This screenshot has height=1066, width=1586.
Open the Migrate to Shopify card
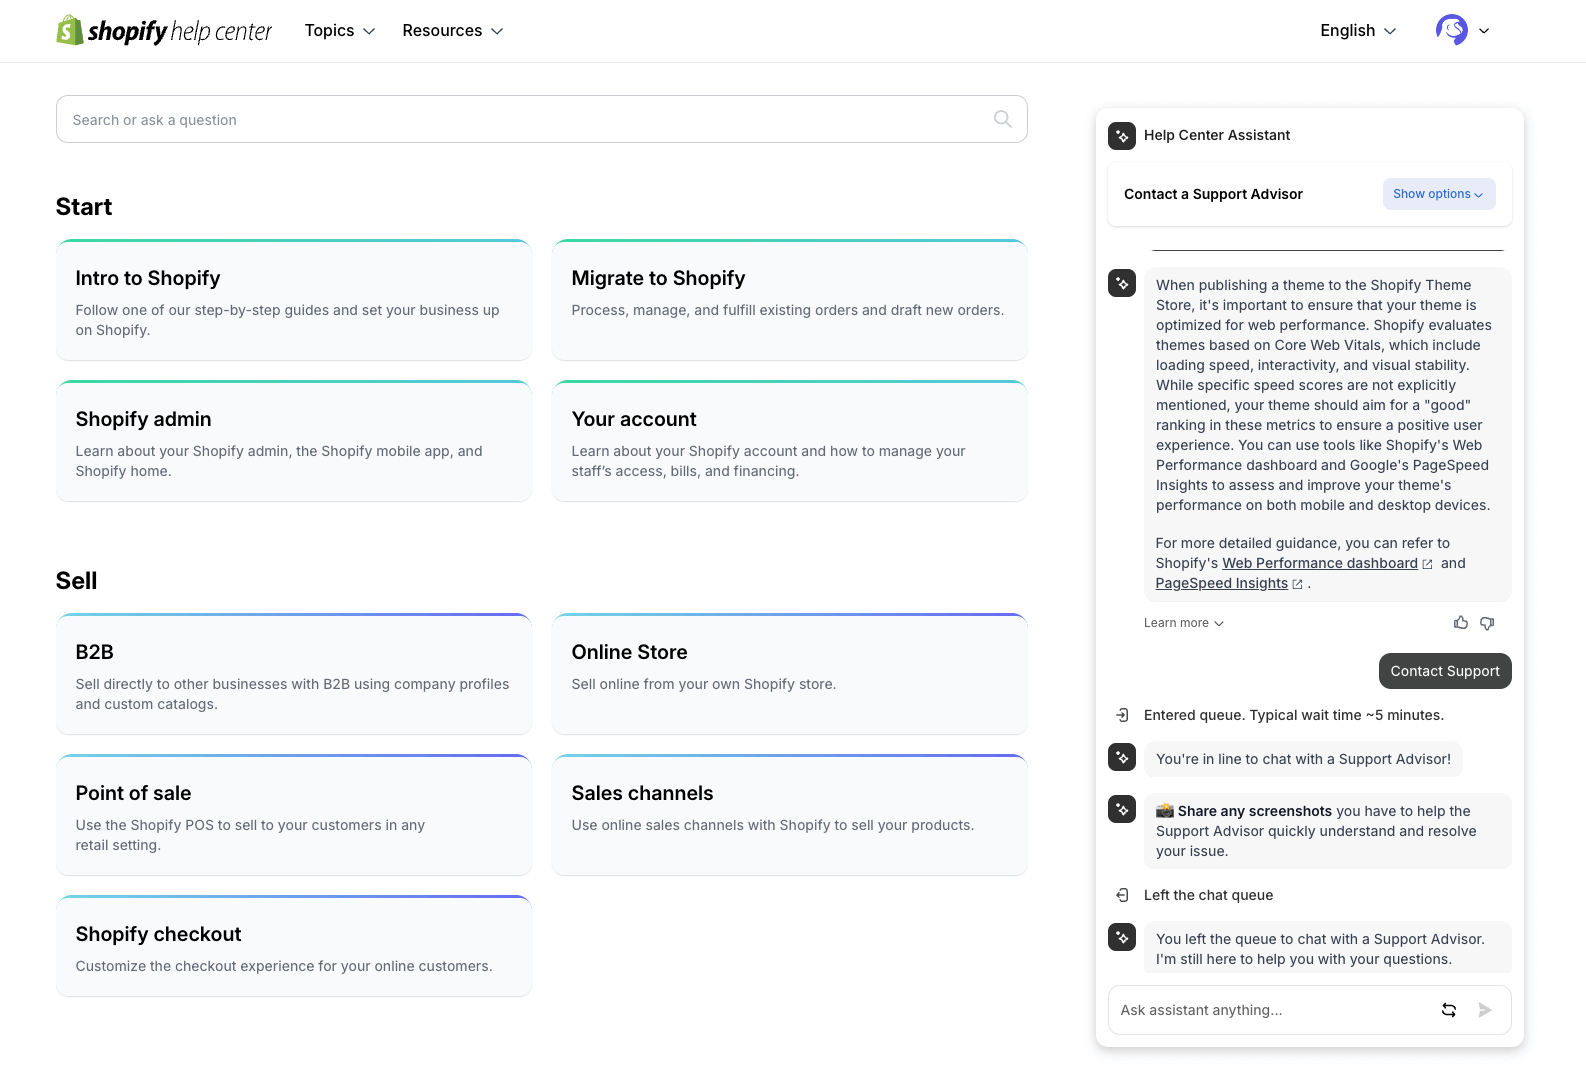tap(790, 300)
